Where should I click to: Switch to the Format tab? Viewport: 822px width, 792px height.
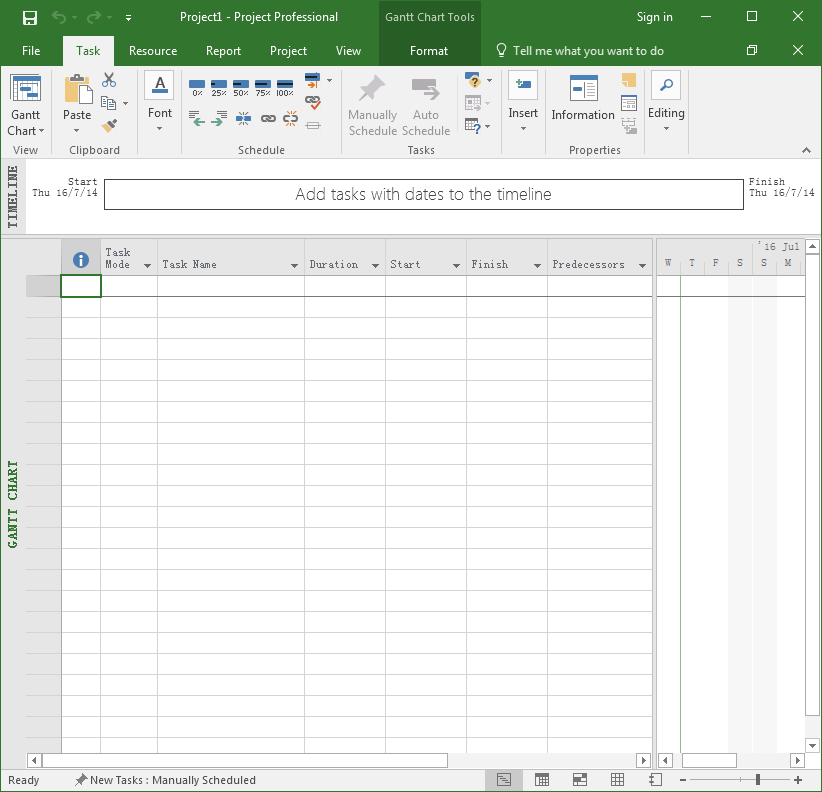coord(429,51)
